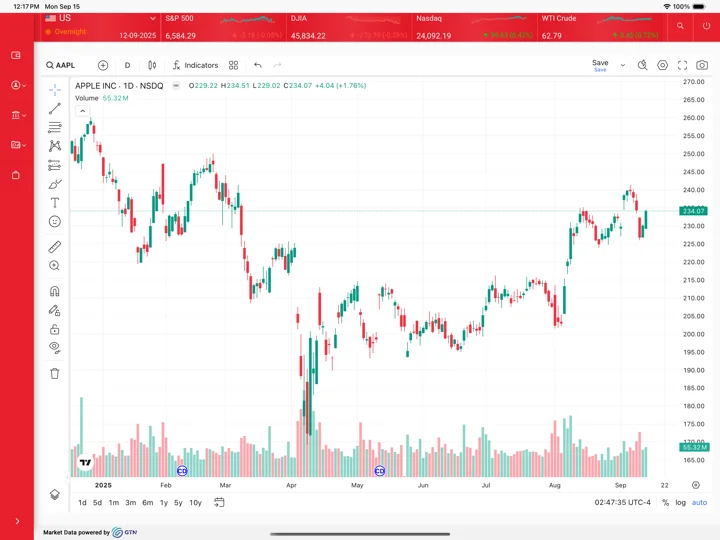Choose the text annotation tool
This screenshot has width=720, height=540.
point(55,202)
